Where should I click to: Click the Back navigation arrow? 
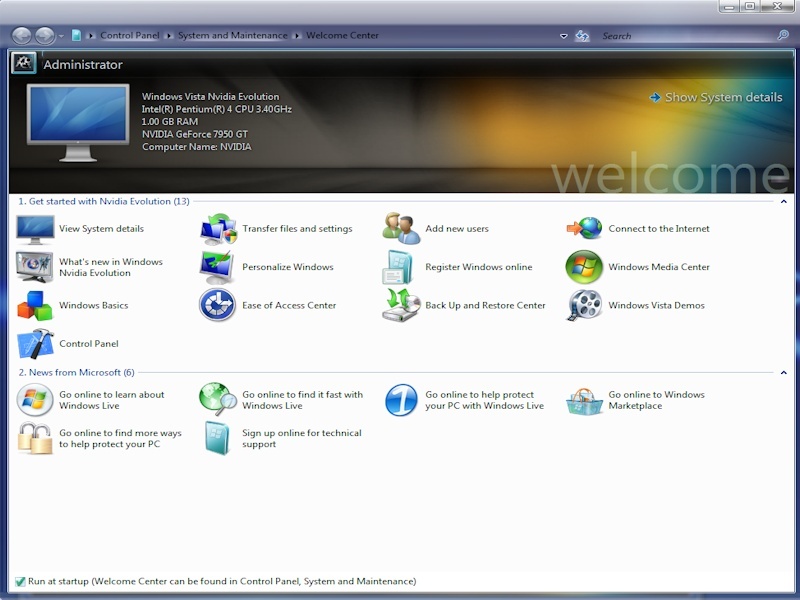21,36
